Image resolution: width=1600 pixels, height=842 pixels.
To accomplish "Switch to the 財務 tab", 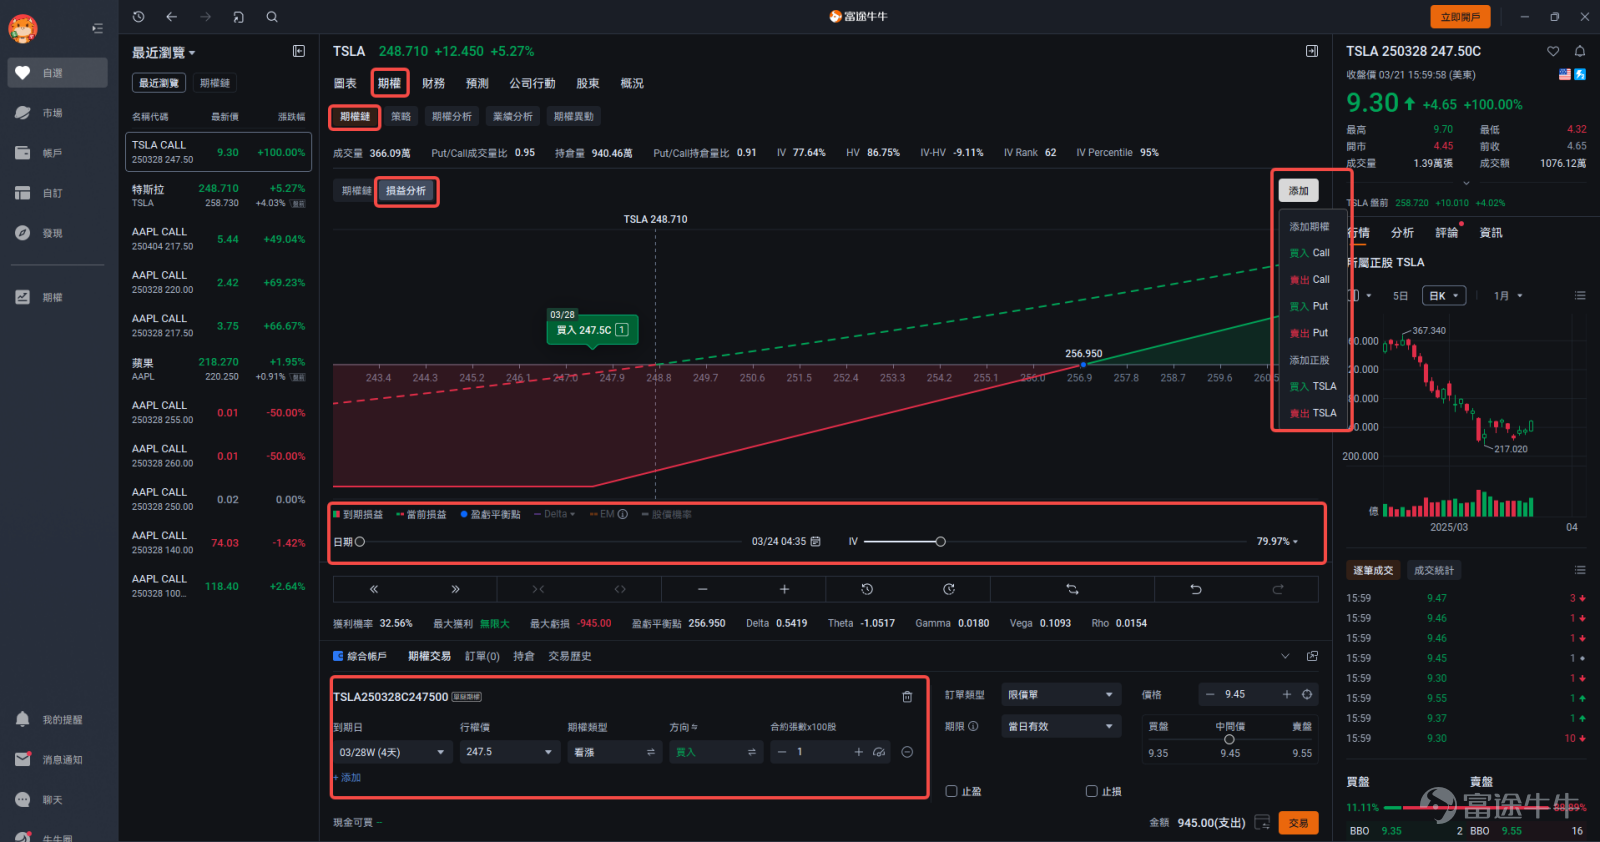I will [433, 83].
